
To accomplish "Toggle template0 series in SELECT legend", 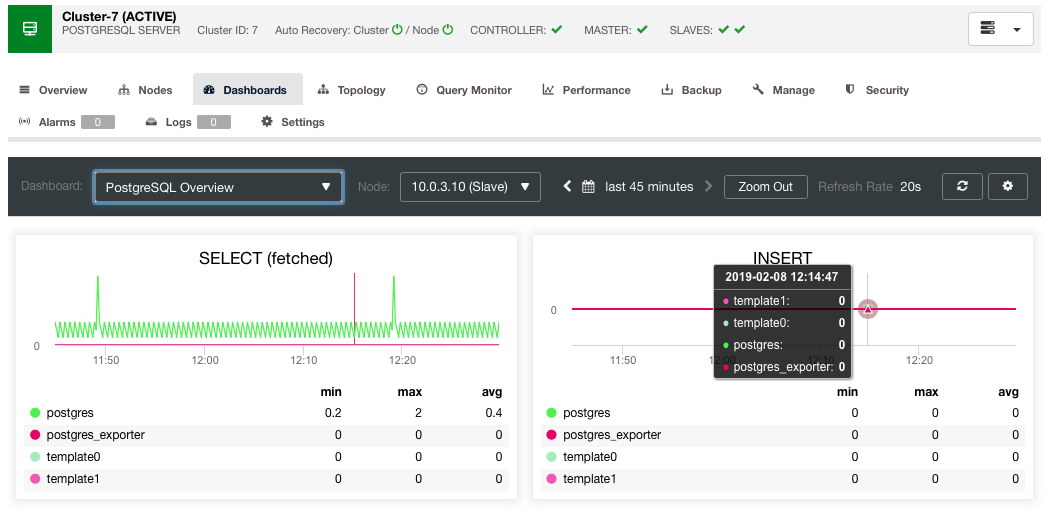I will tap(65, 457).
